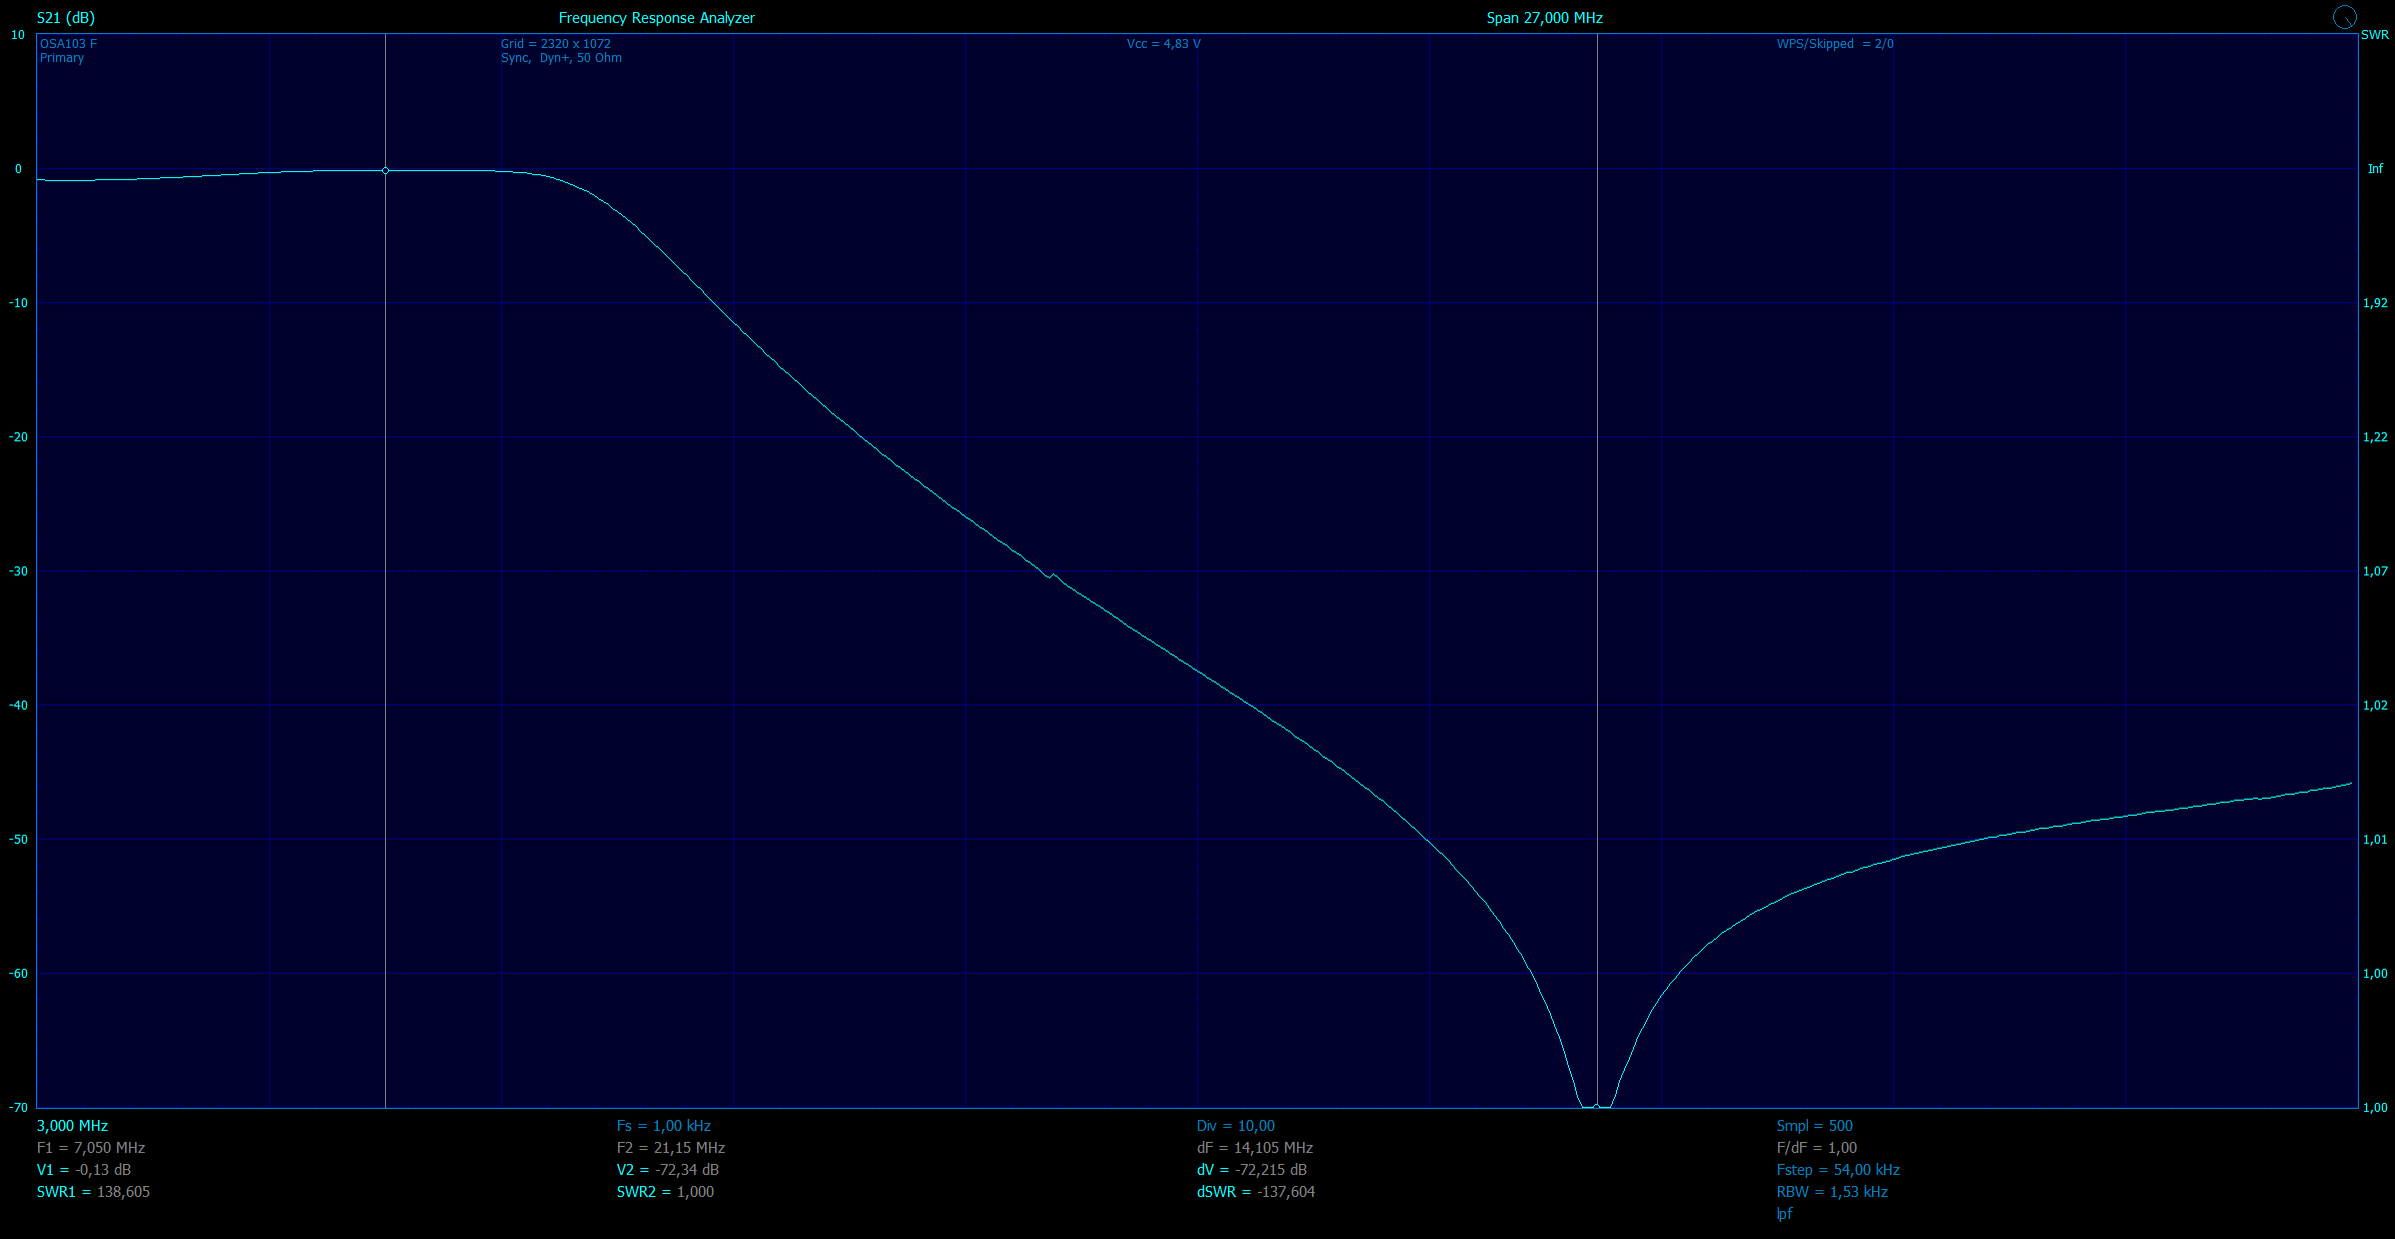Click the cursor marker dot on the trace
The image size is (2395, 1239).
(385, 171)
